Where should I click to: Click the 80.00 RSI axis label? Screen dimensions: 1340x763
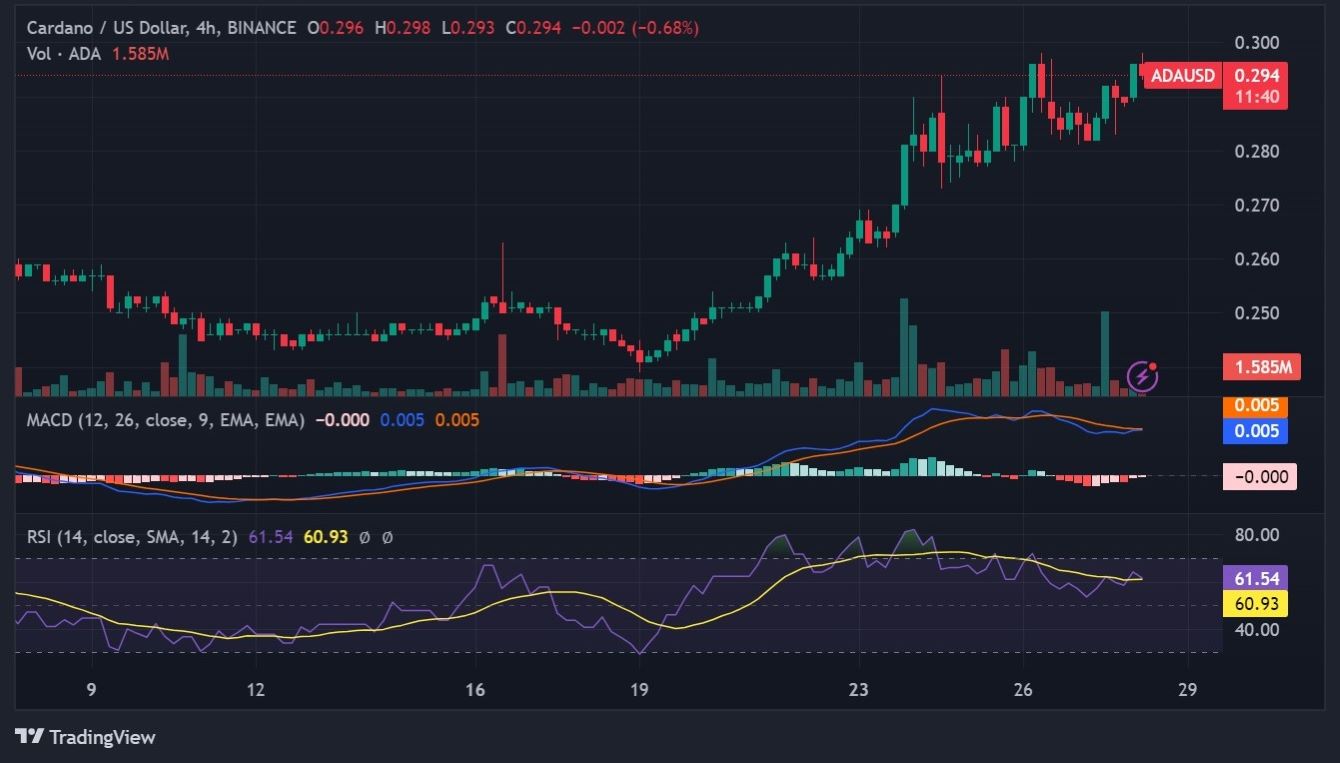(1257, 535)
